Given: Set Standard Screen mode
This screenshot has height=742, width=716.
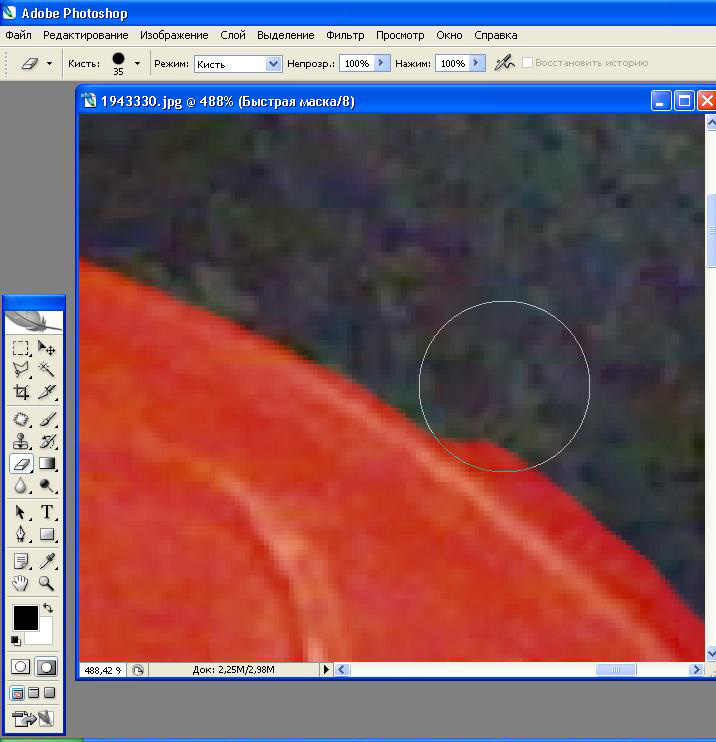Looking at the screenshot, I should (18, 693).
